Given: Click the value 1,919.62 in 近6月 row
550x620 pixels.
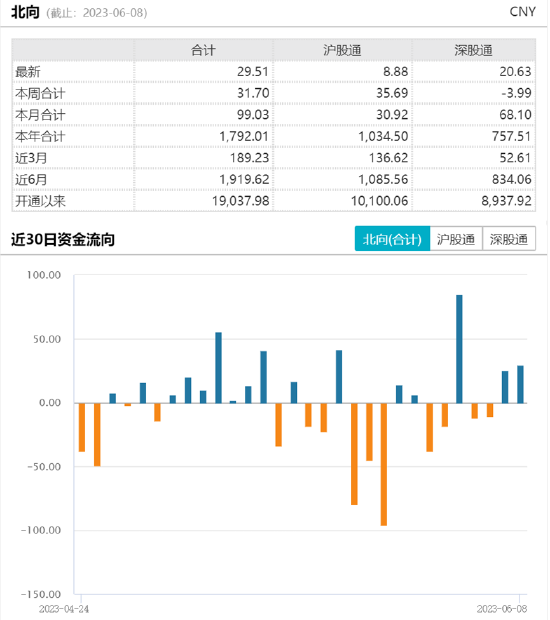Looking at the screenshot, I should tap(244, 180).
